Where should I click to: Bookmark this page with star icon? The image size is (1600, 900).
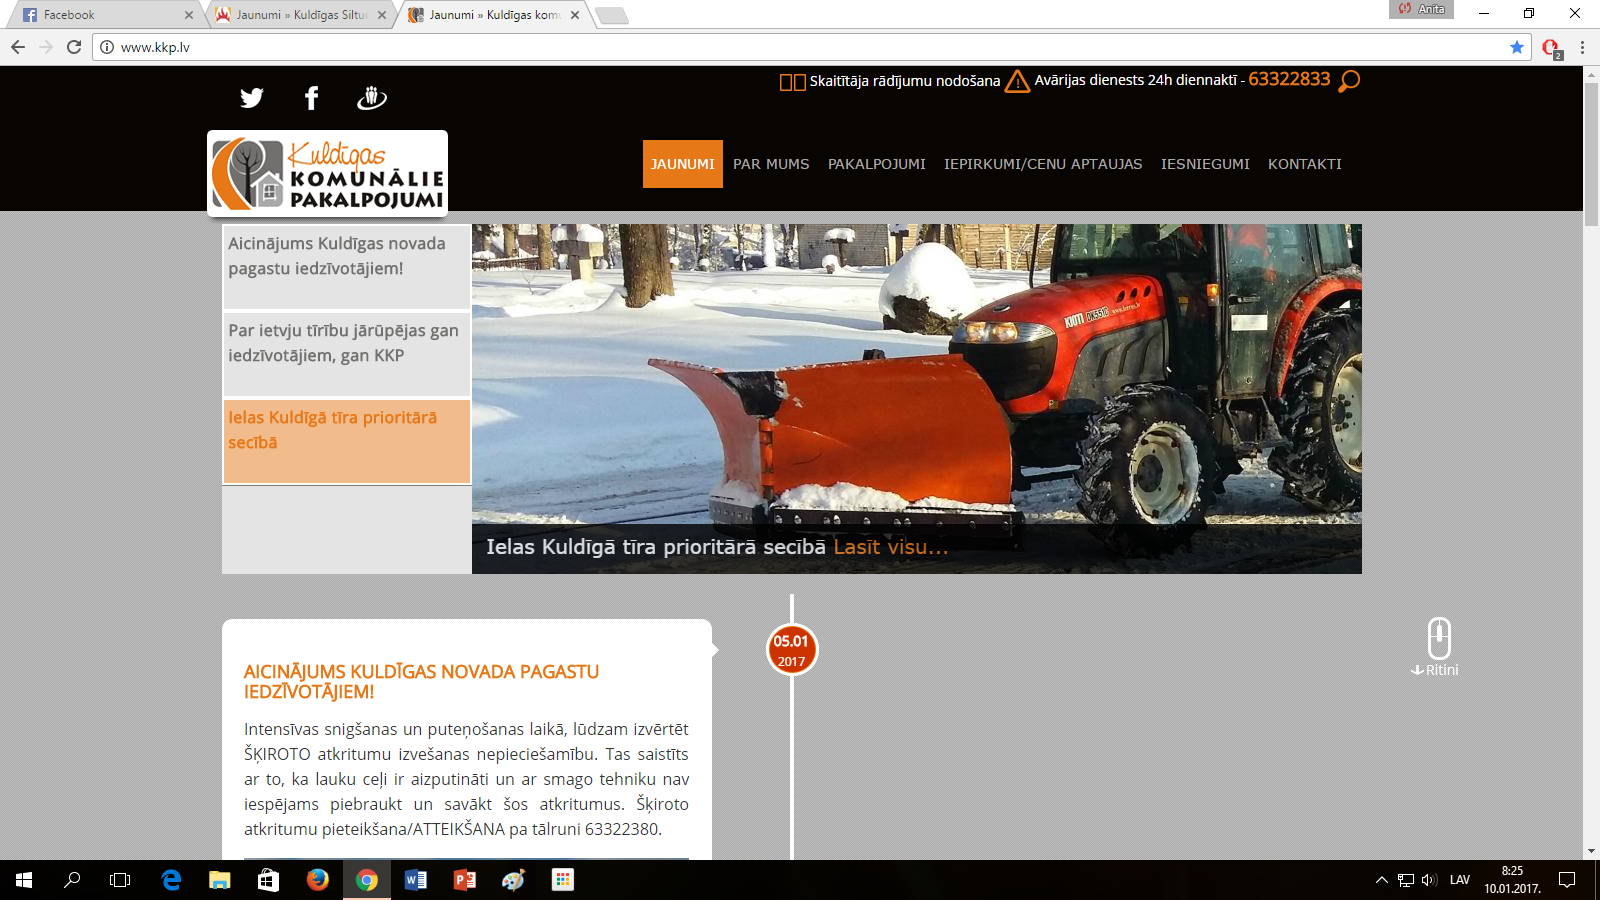click(x=1517, y=47)
